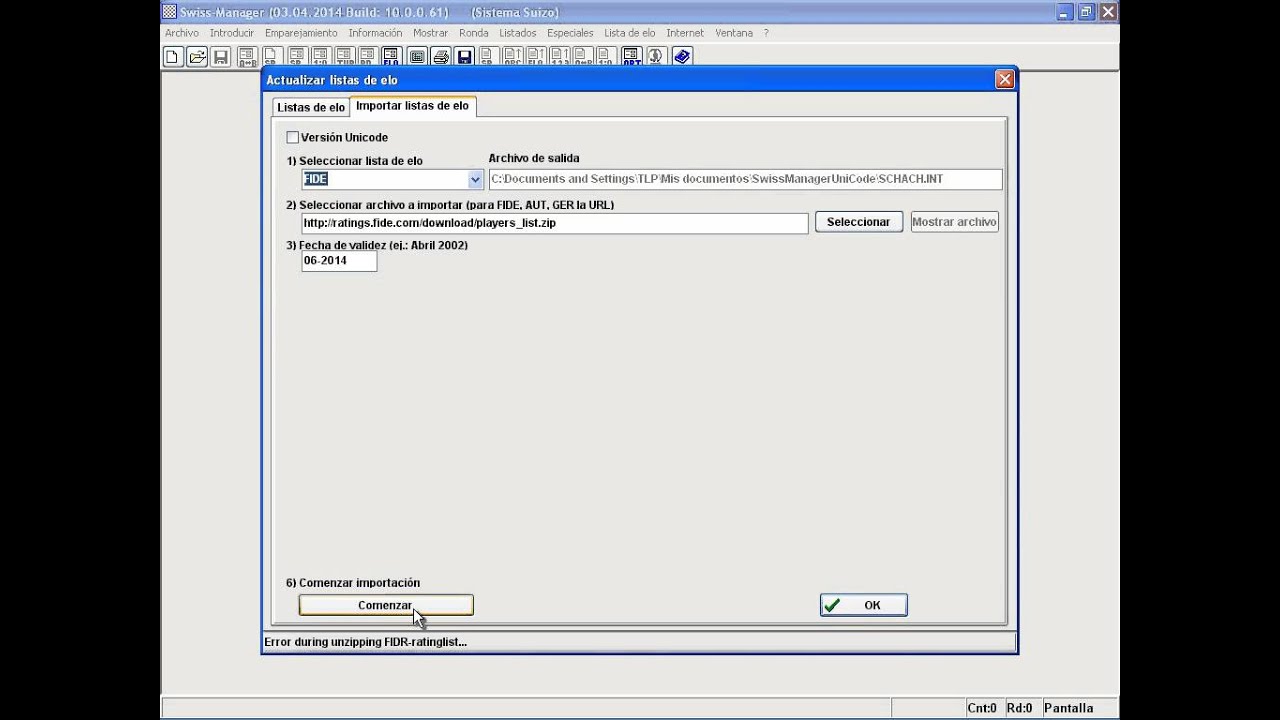Screen dimensions: 1280x720
Task: Click the OPT options toolbar icon
Action: (630, 57)
